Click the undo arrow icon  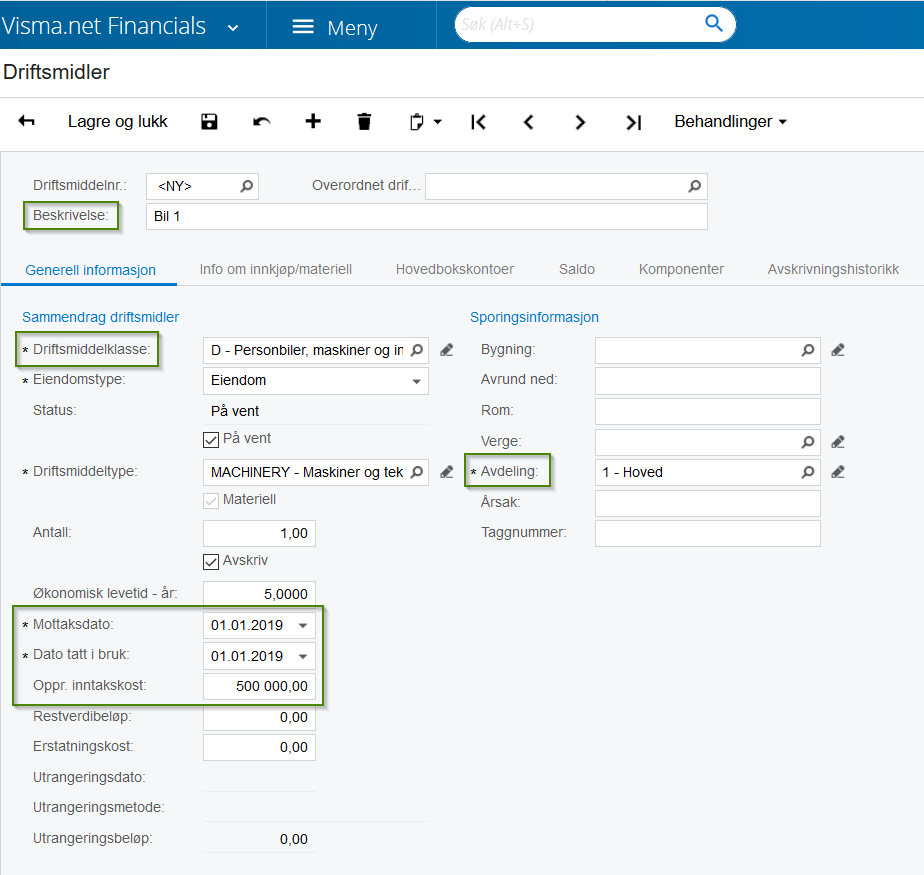coord(261,122)
